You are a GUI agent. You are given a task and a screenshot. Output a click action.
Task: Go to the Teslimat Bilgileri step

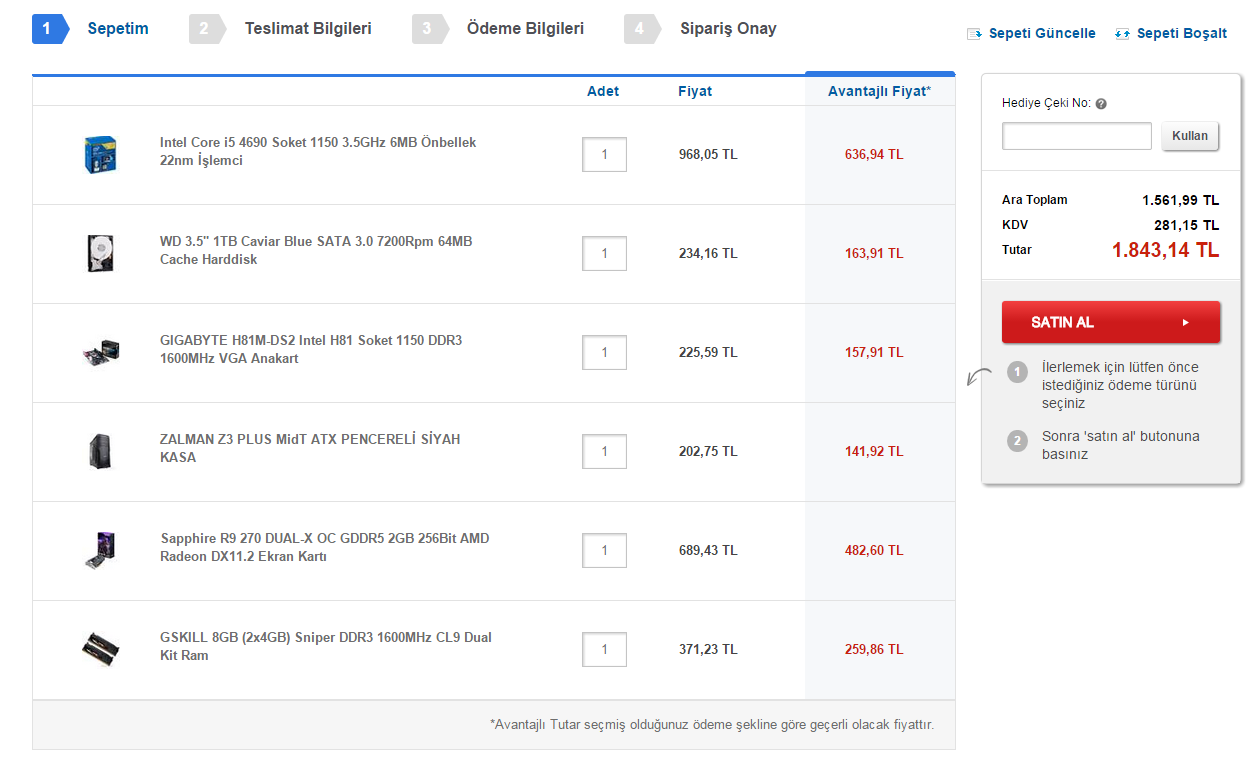point(307,29)
